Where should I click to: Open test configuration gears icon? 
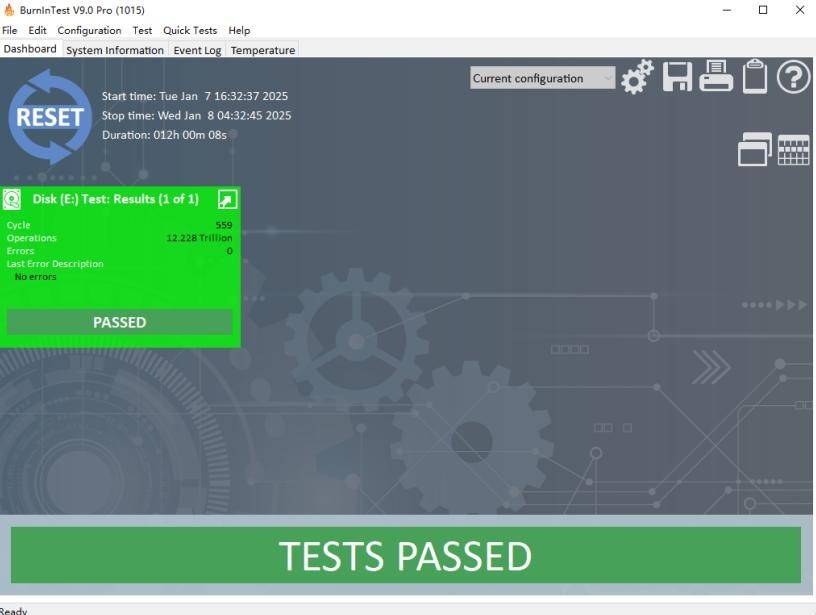tap(638, 77)
